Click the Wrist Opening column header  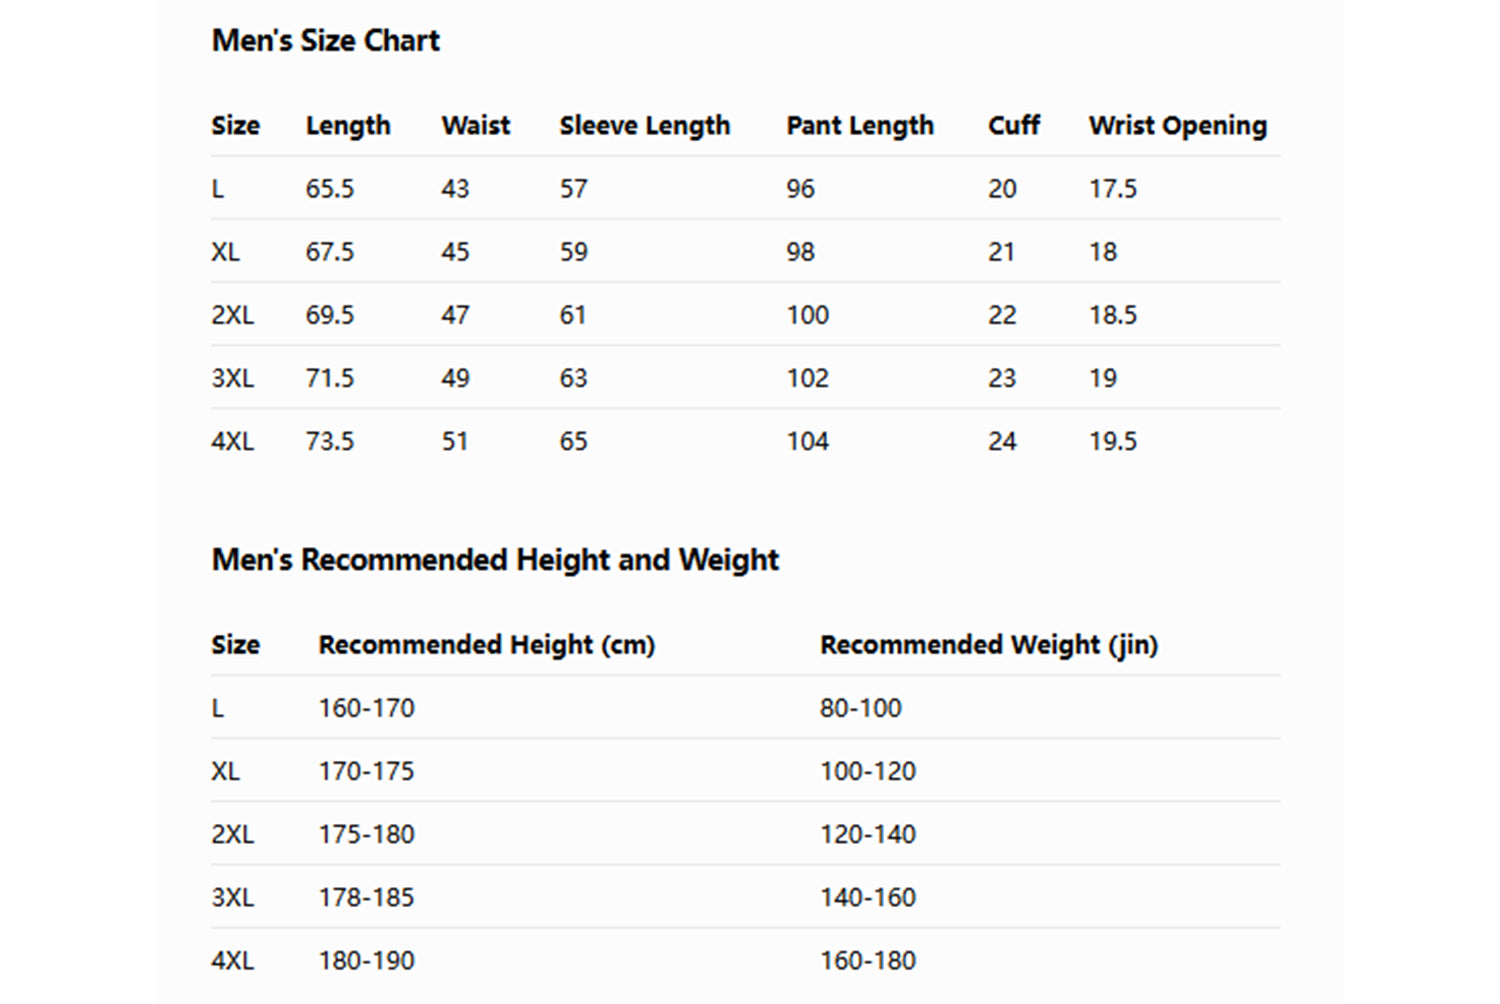point(1177,126)
